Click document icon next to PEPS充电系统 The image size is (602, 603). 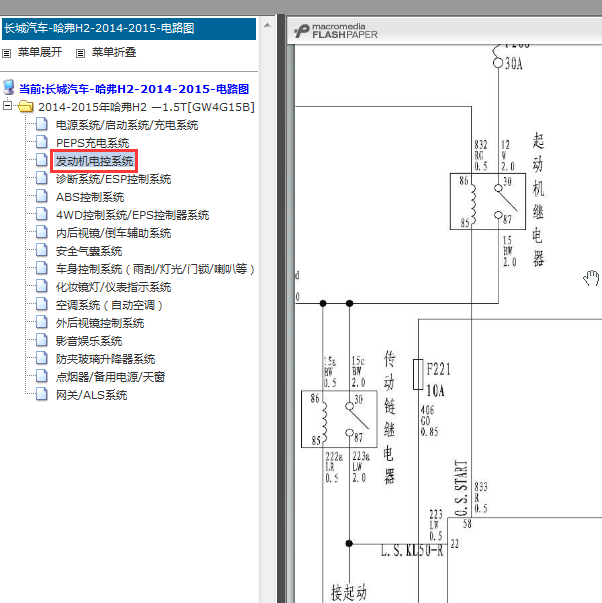pos(42,142)
